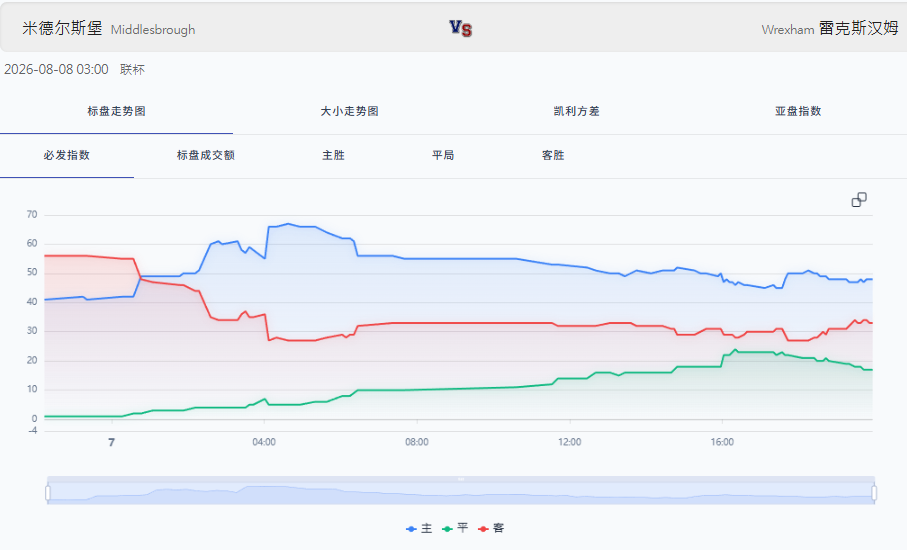Switch to 亚盘指数 tab
The image size is (907, 550).
798,111
